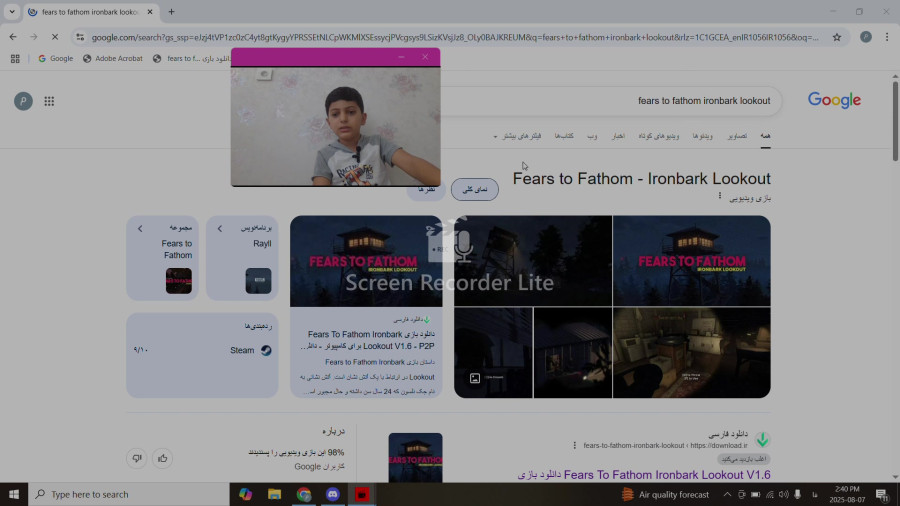Open the دانلود بازی Lookout V1.6 - P2P card
The image size is (900, 506).
click(366, 306)
